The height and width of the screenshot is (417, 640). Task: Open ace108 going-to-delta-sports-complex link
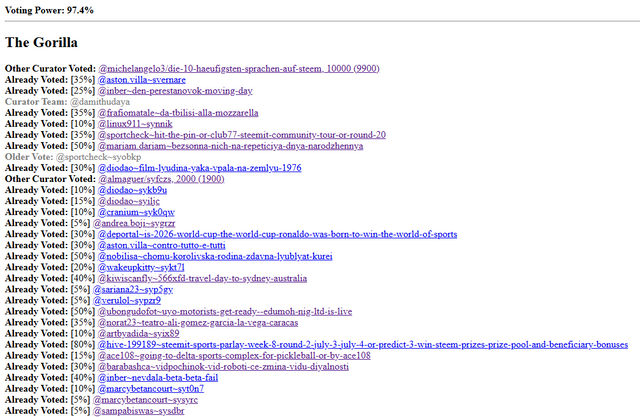tap(234, 355)
